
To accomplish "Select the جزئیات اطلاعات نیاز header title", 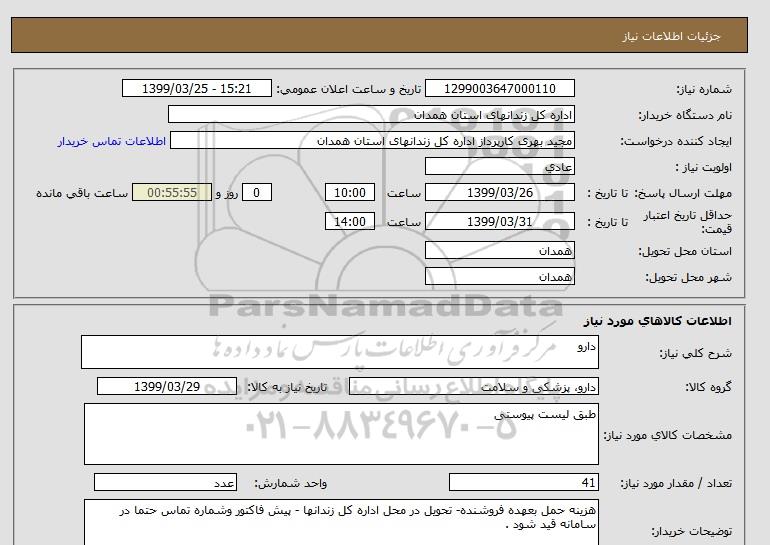I will (x=671, y=36).
